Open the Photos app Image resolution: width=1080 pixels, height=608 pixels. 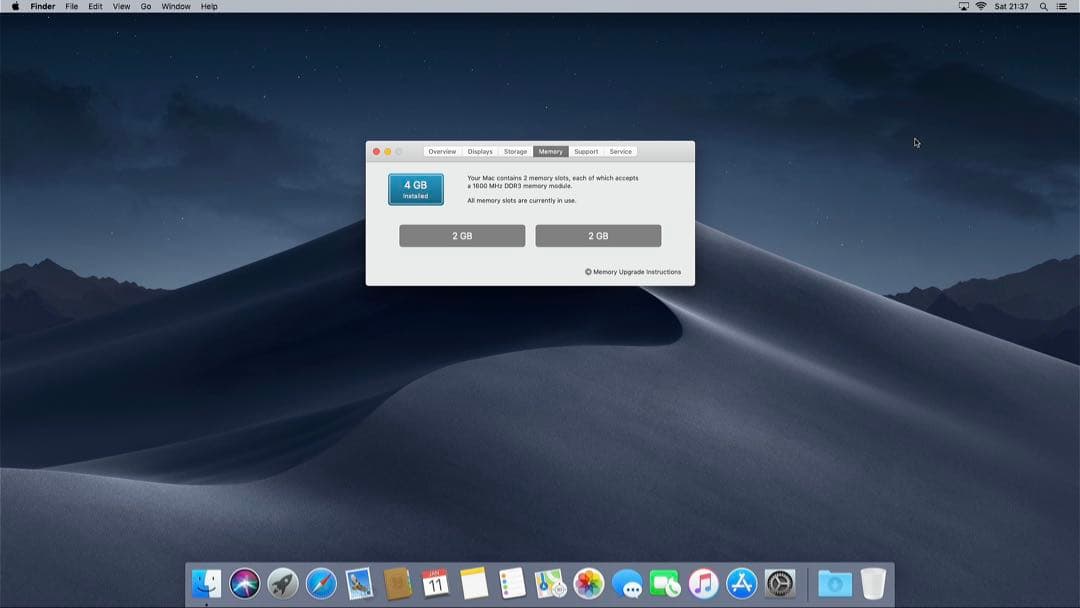coord(587,583)
